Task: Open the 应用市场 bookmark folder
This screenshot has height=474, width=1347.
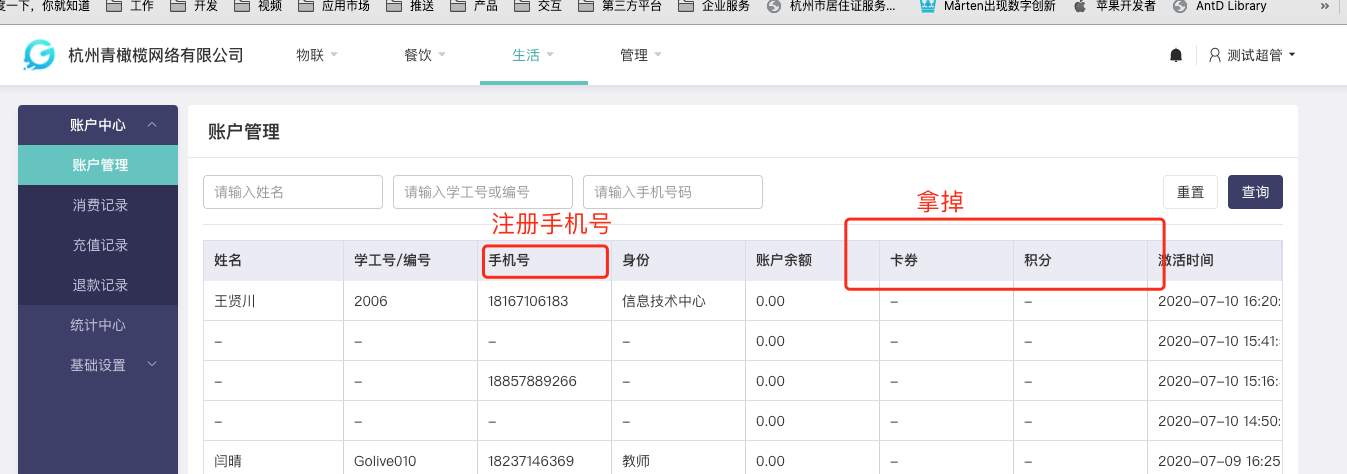Action: click(334, 6)
